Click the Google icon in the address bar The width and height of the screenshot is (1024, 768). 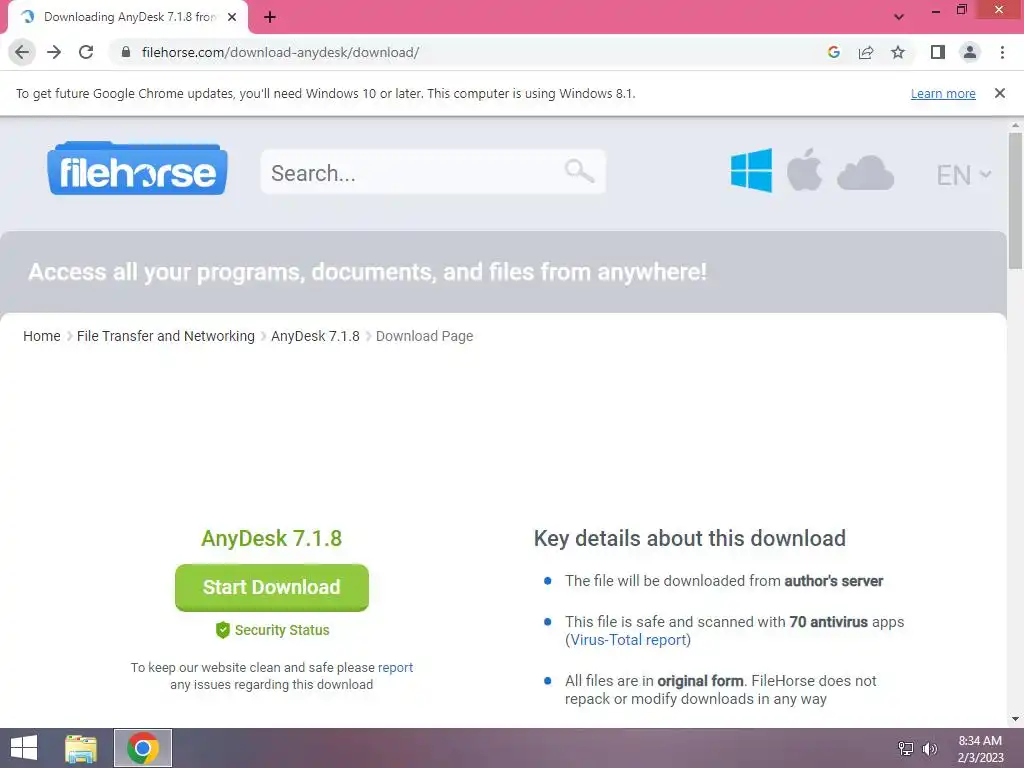pyautogui.click(x=833, y=52)
